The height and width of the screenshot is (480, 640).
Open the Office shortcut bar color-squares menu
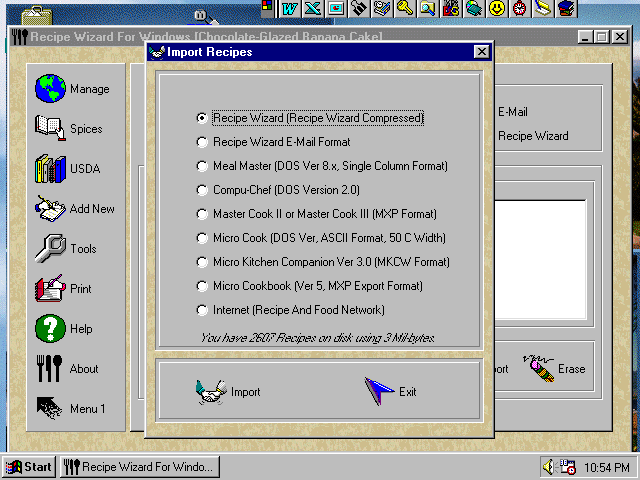(x=267, y=7)
